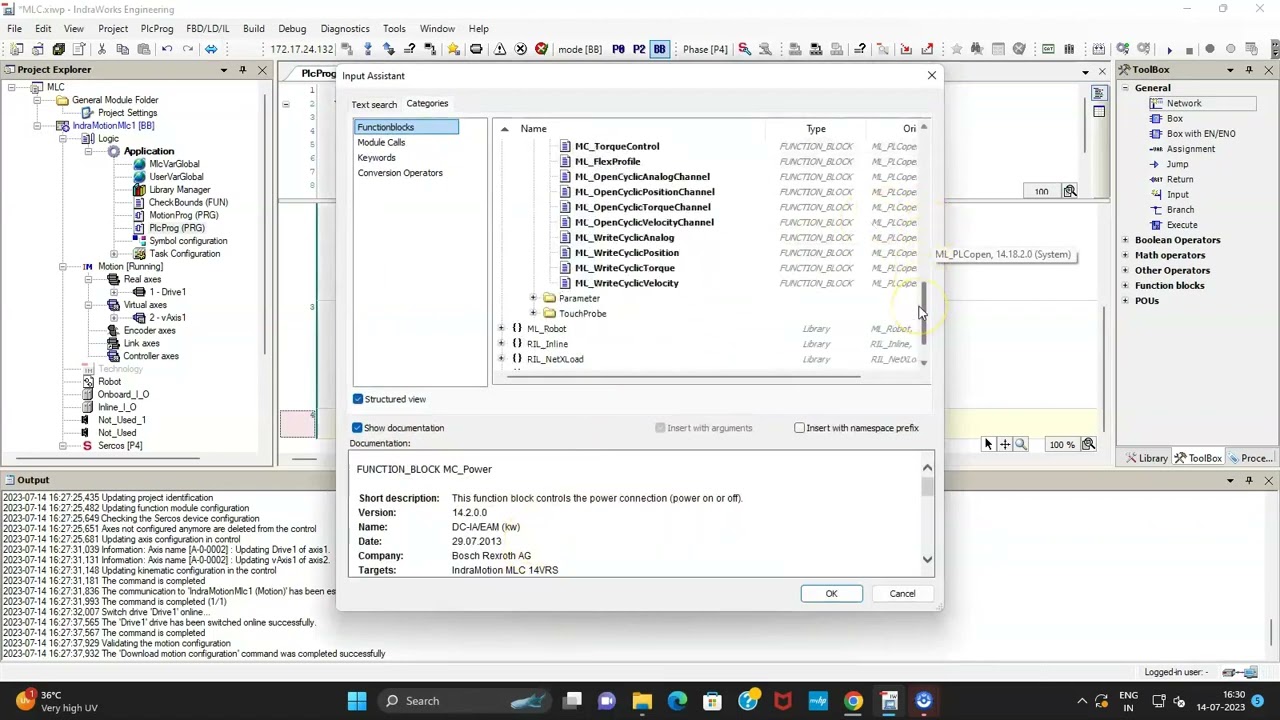
Task: Select the P0 phase icon
Action: click(618, 49)
